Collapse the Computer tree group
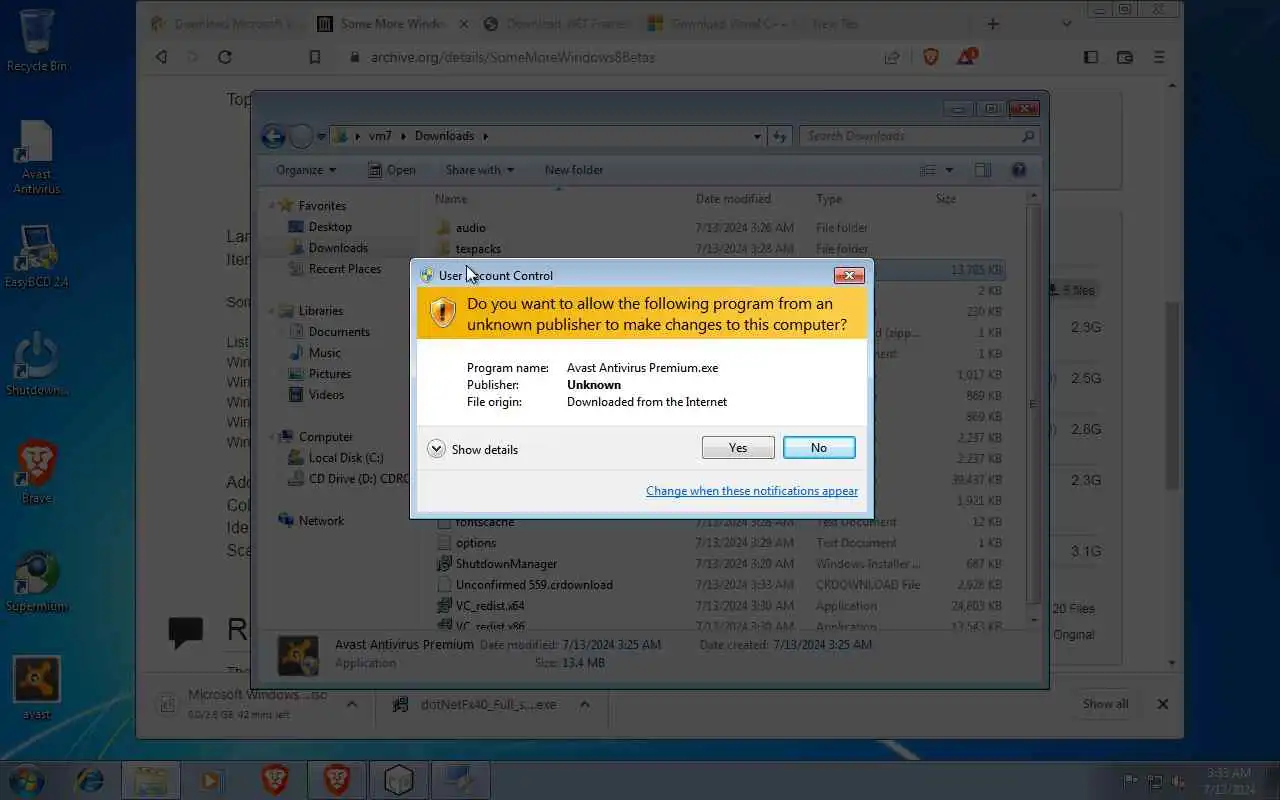 [x=271, y=437]
